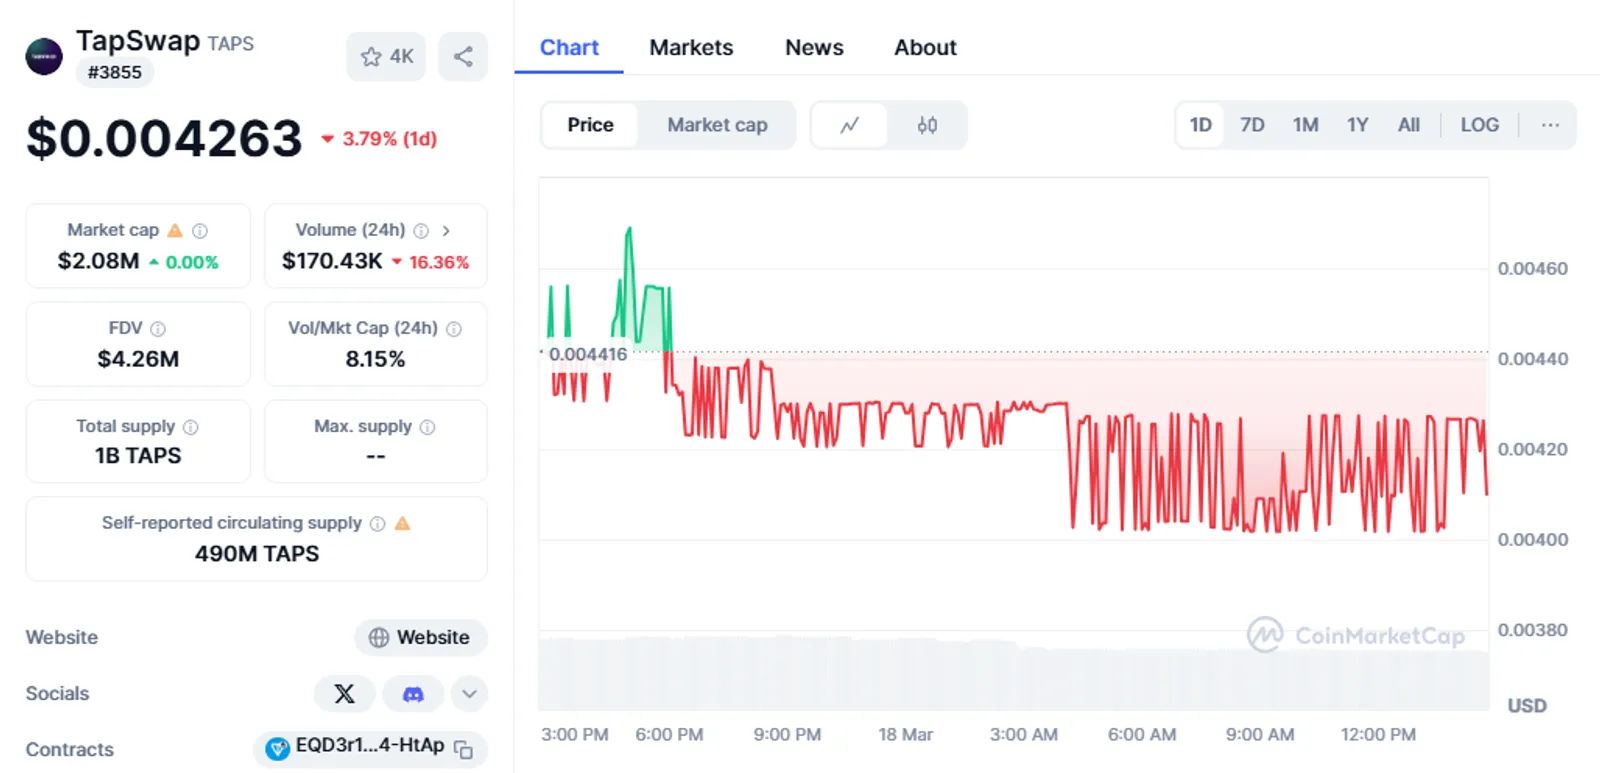Select Price chart mode
1600x773 pixels.
590,125
